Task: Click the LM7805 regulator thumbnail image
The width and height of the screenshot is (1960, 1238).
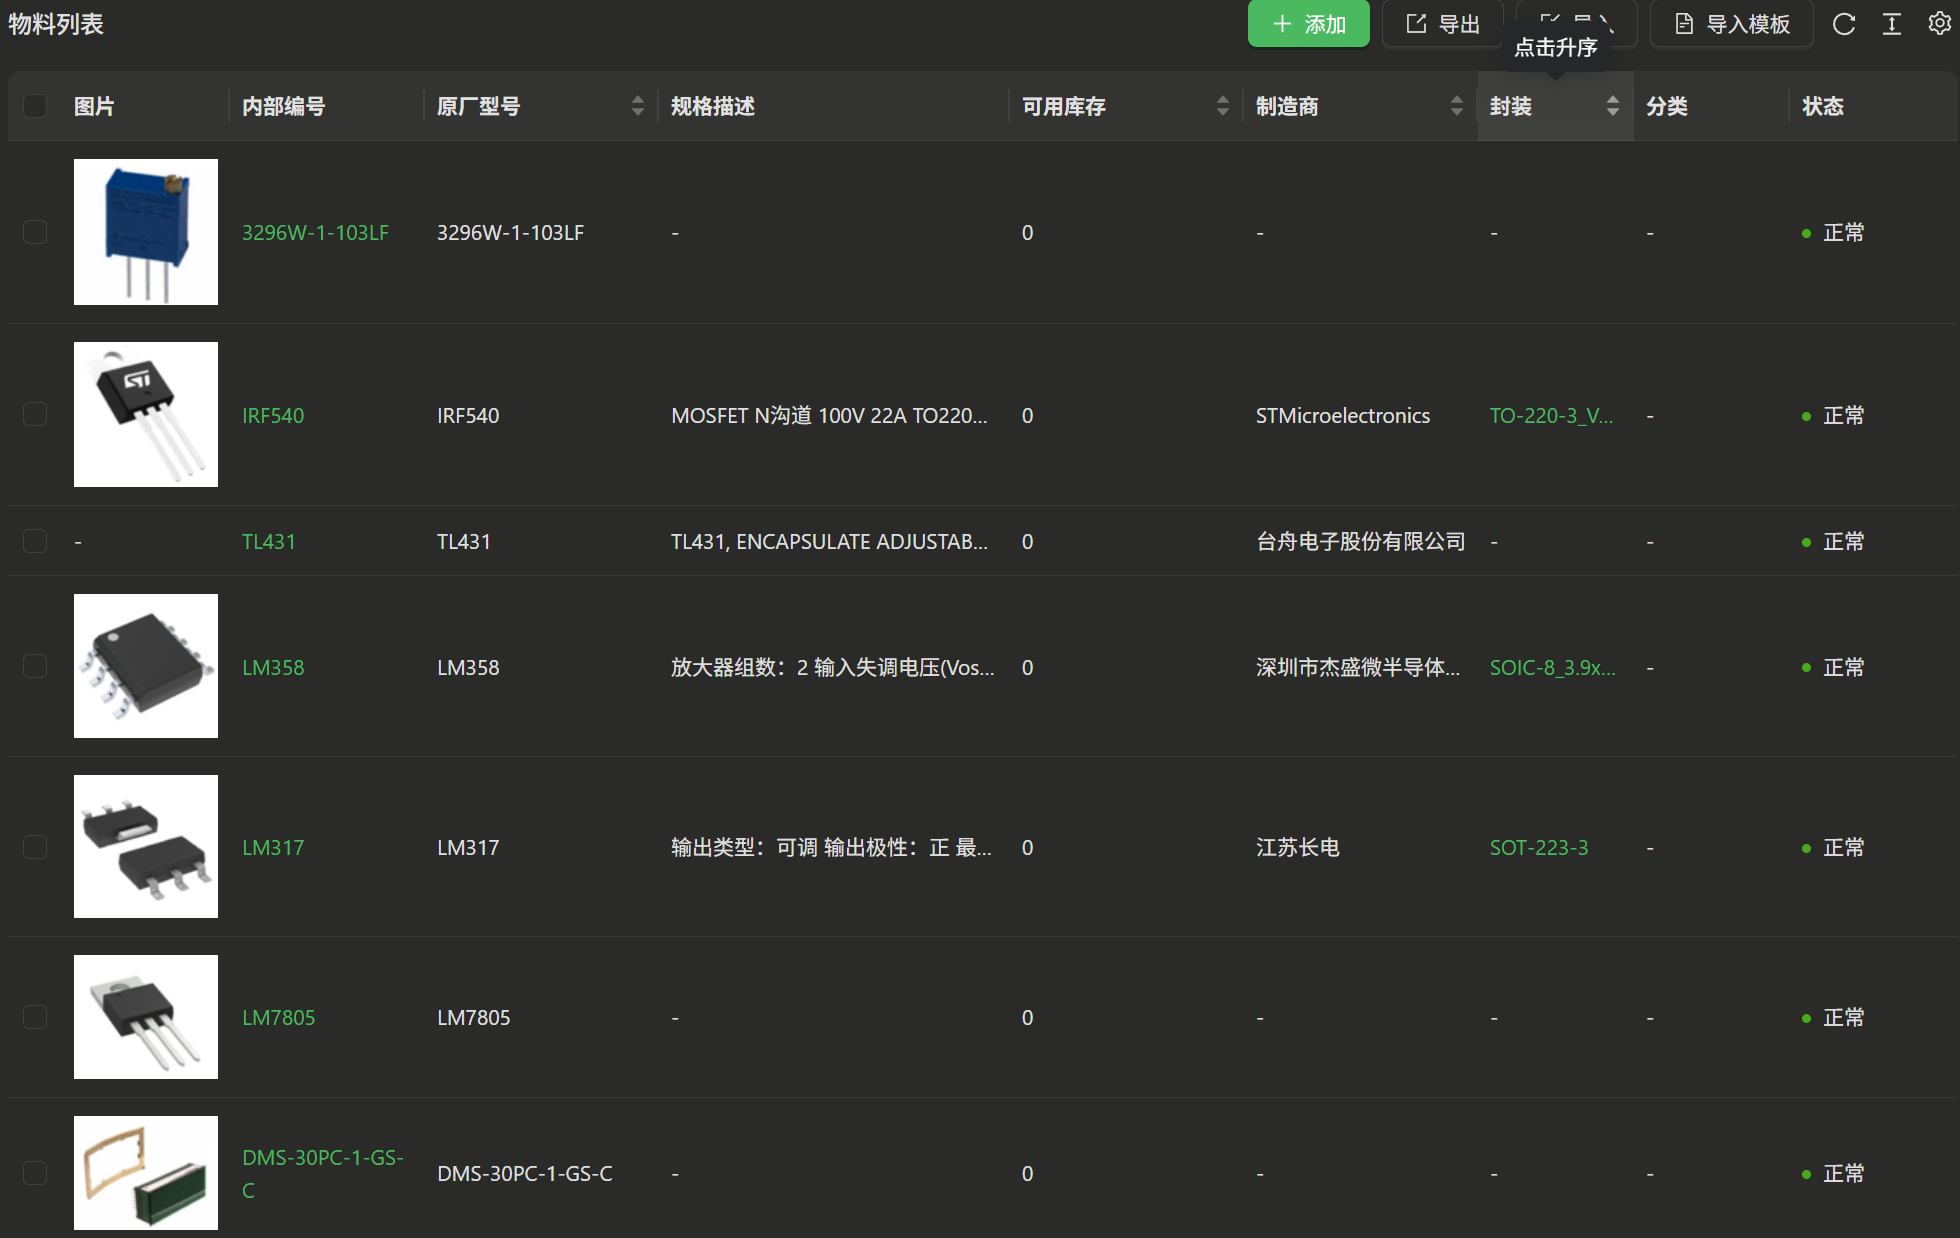Action: tap(146, 1017)
